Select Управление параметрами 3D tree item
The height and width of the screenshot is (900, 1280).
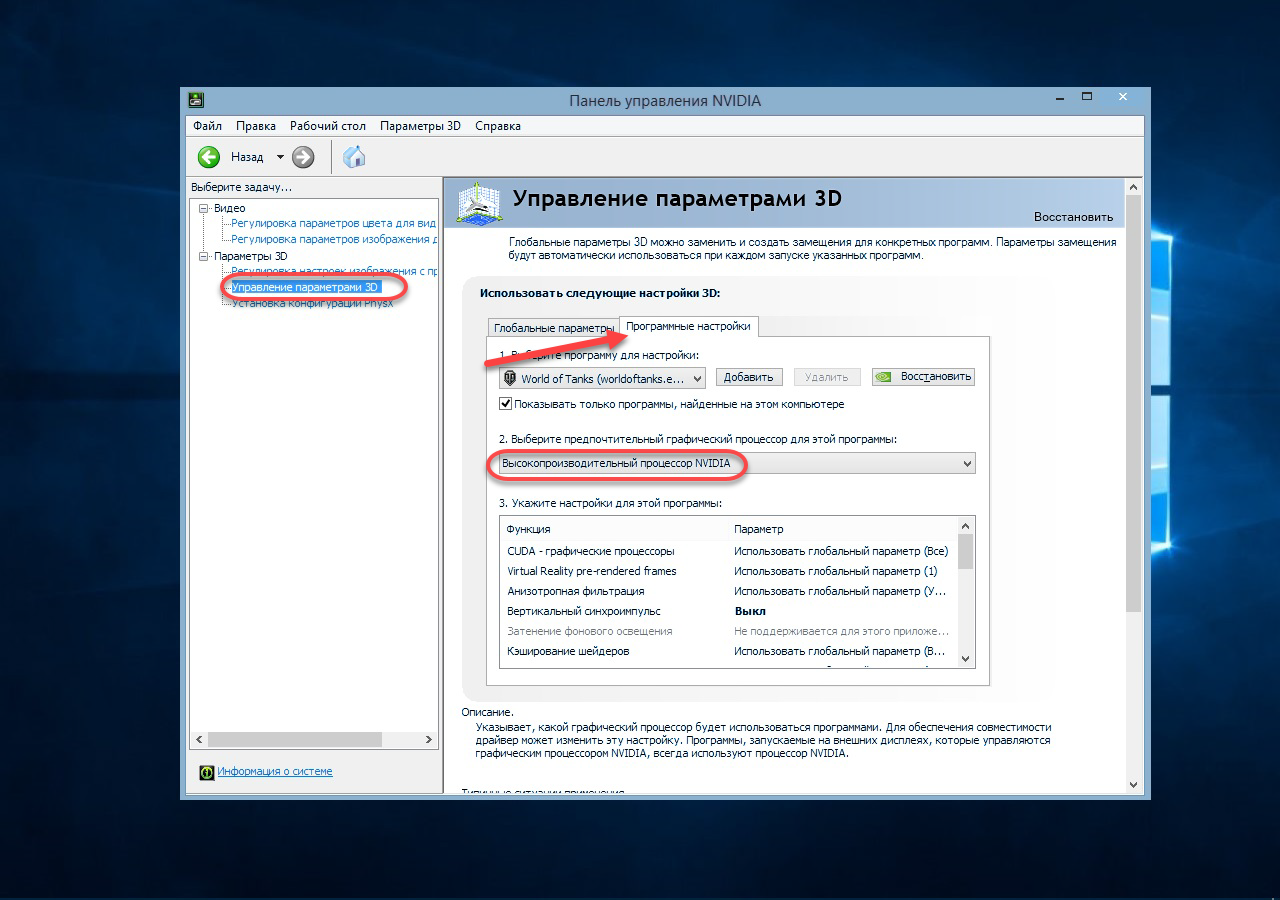pyautogui.click(x=304, y=287)
